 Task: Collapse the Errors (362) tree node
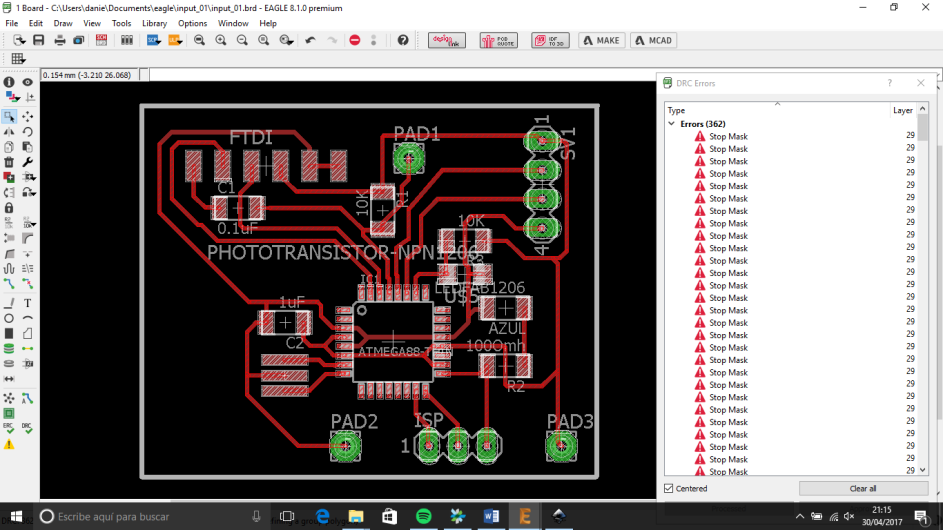pos(672,124)
